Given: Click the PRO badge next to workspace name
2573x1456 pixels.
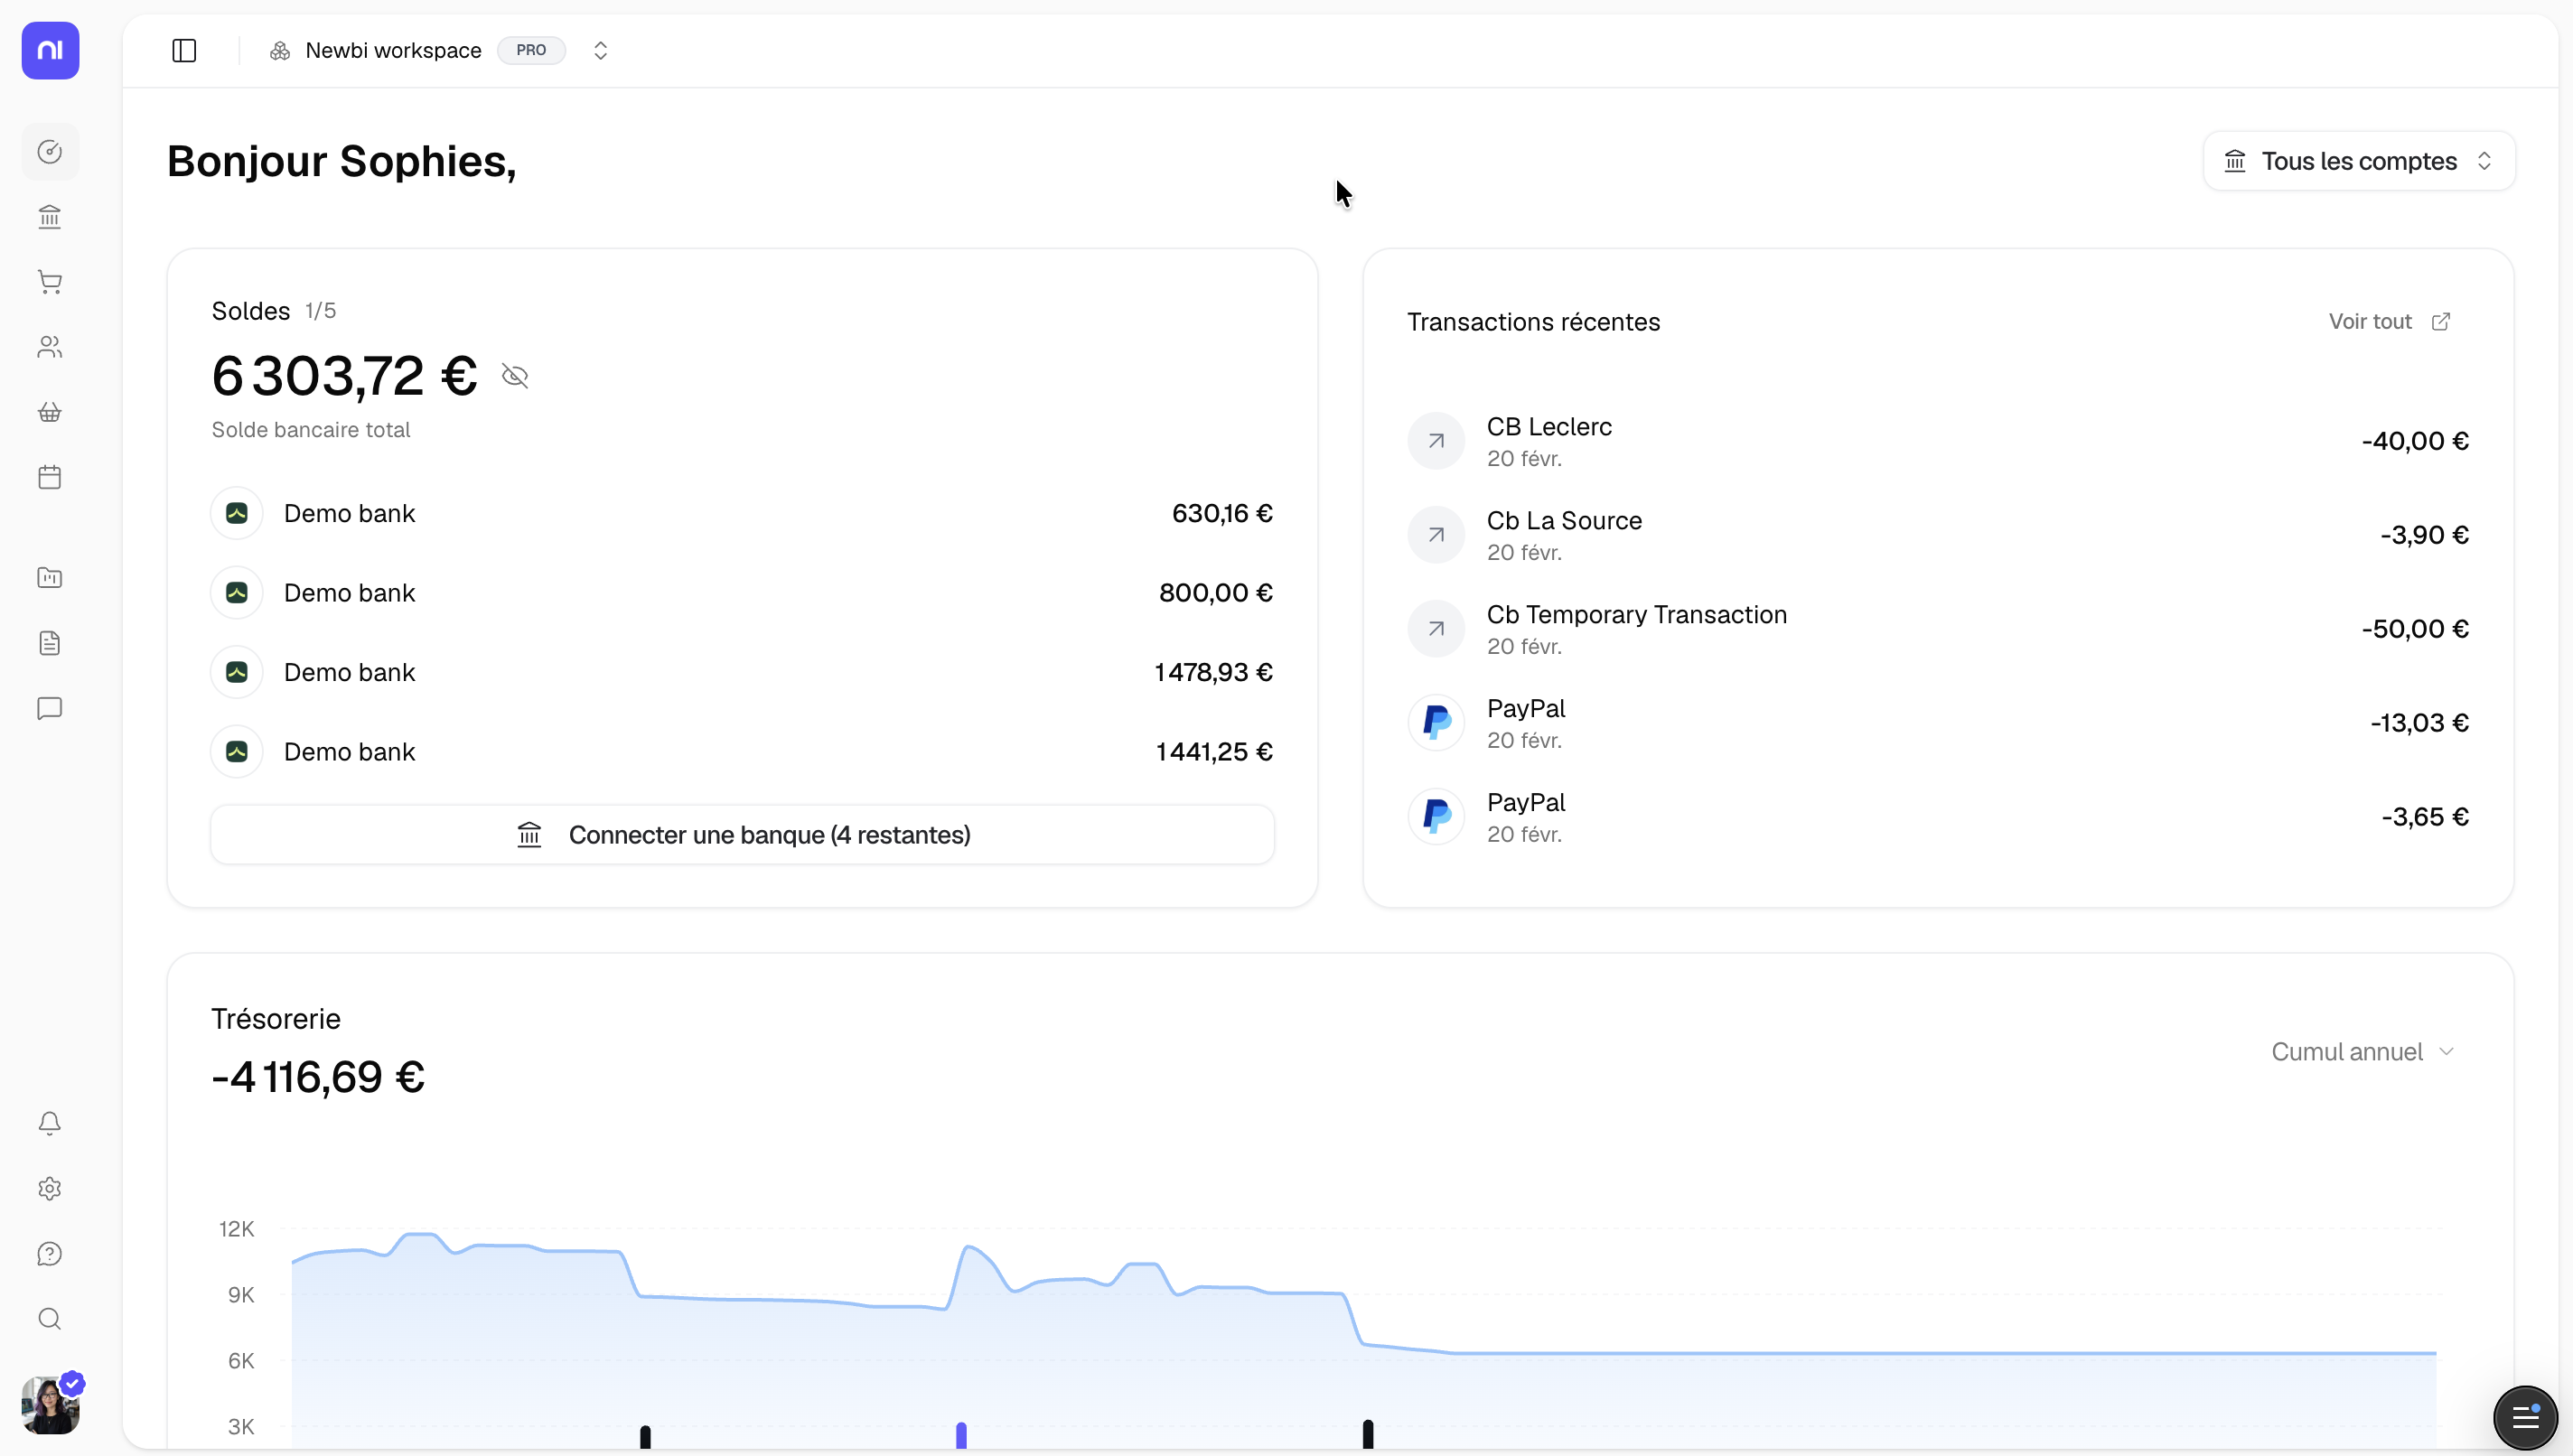Looking at the screenshot, I should 531,50.
